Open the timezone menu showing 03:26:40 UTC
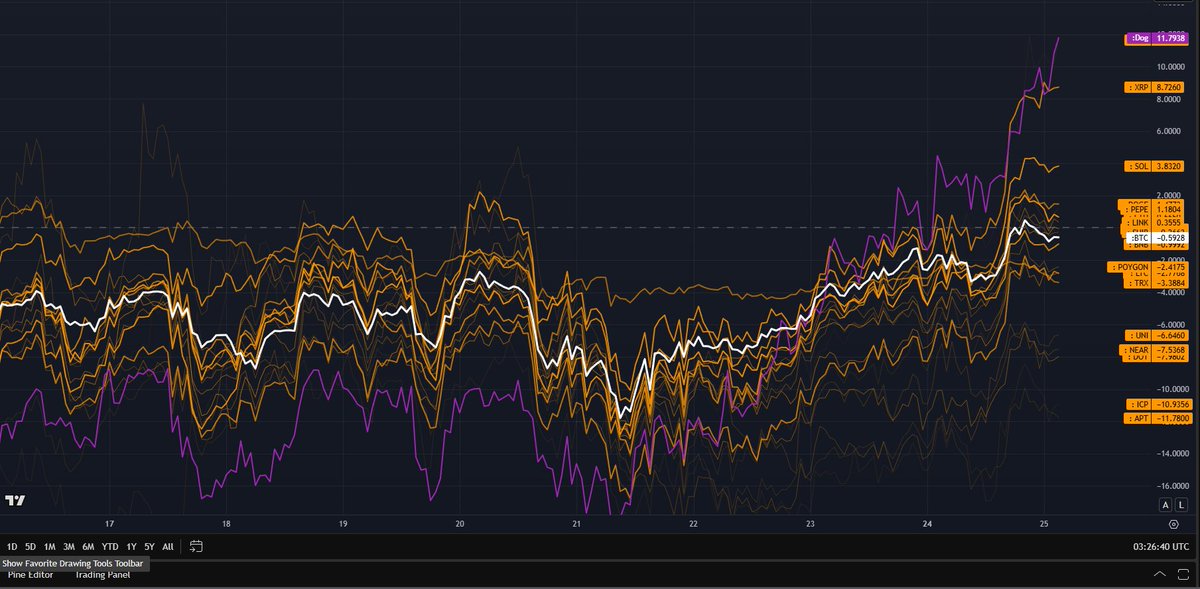 coord(1160,547)
